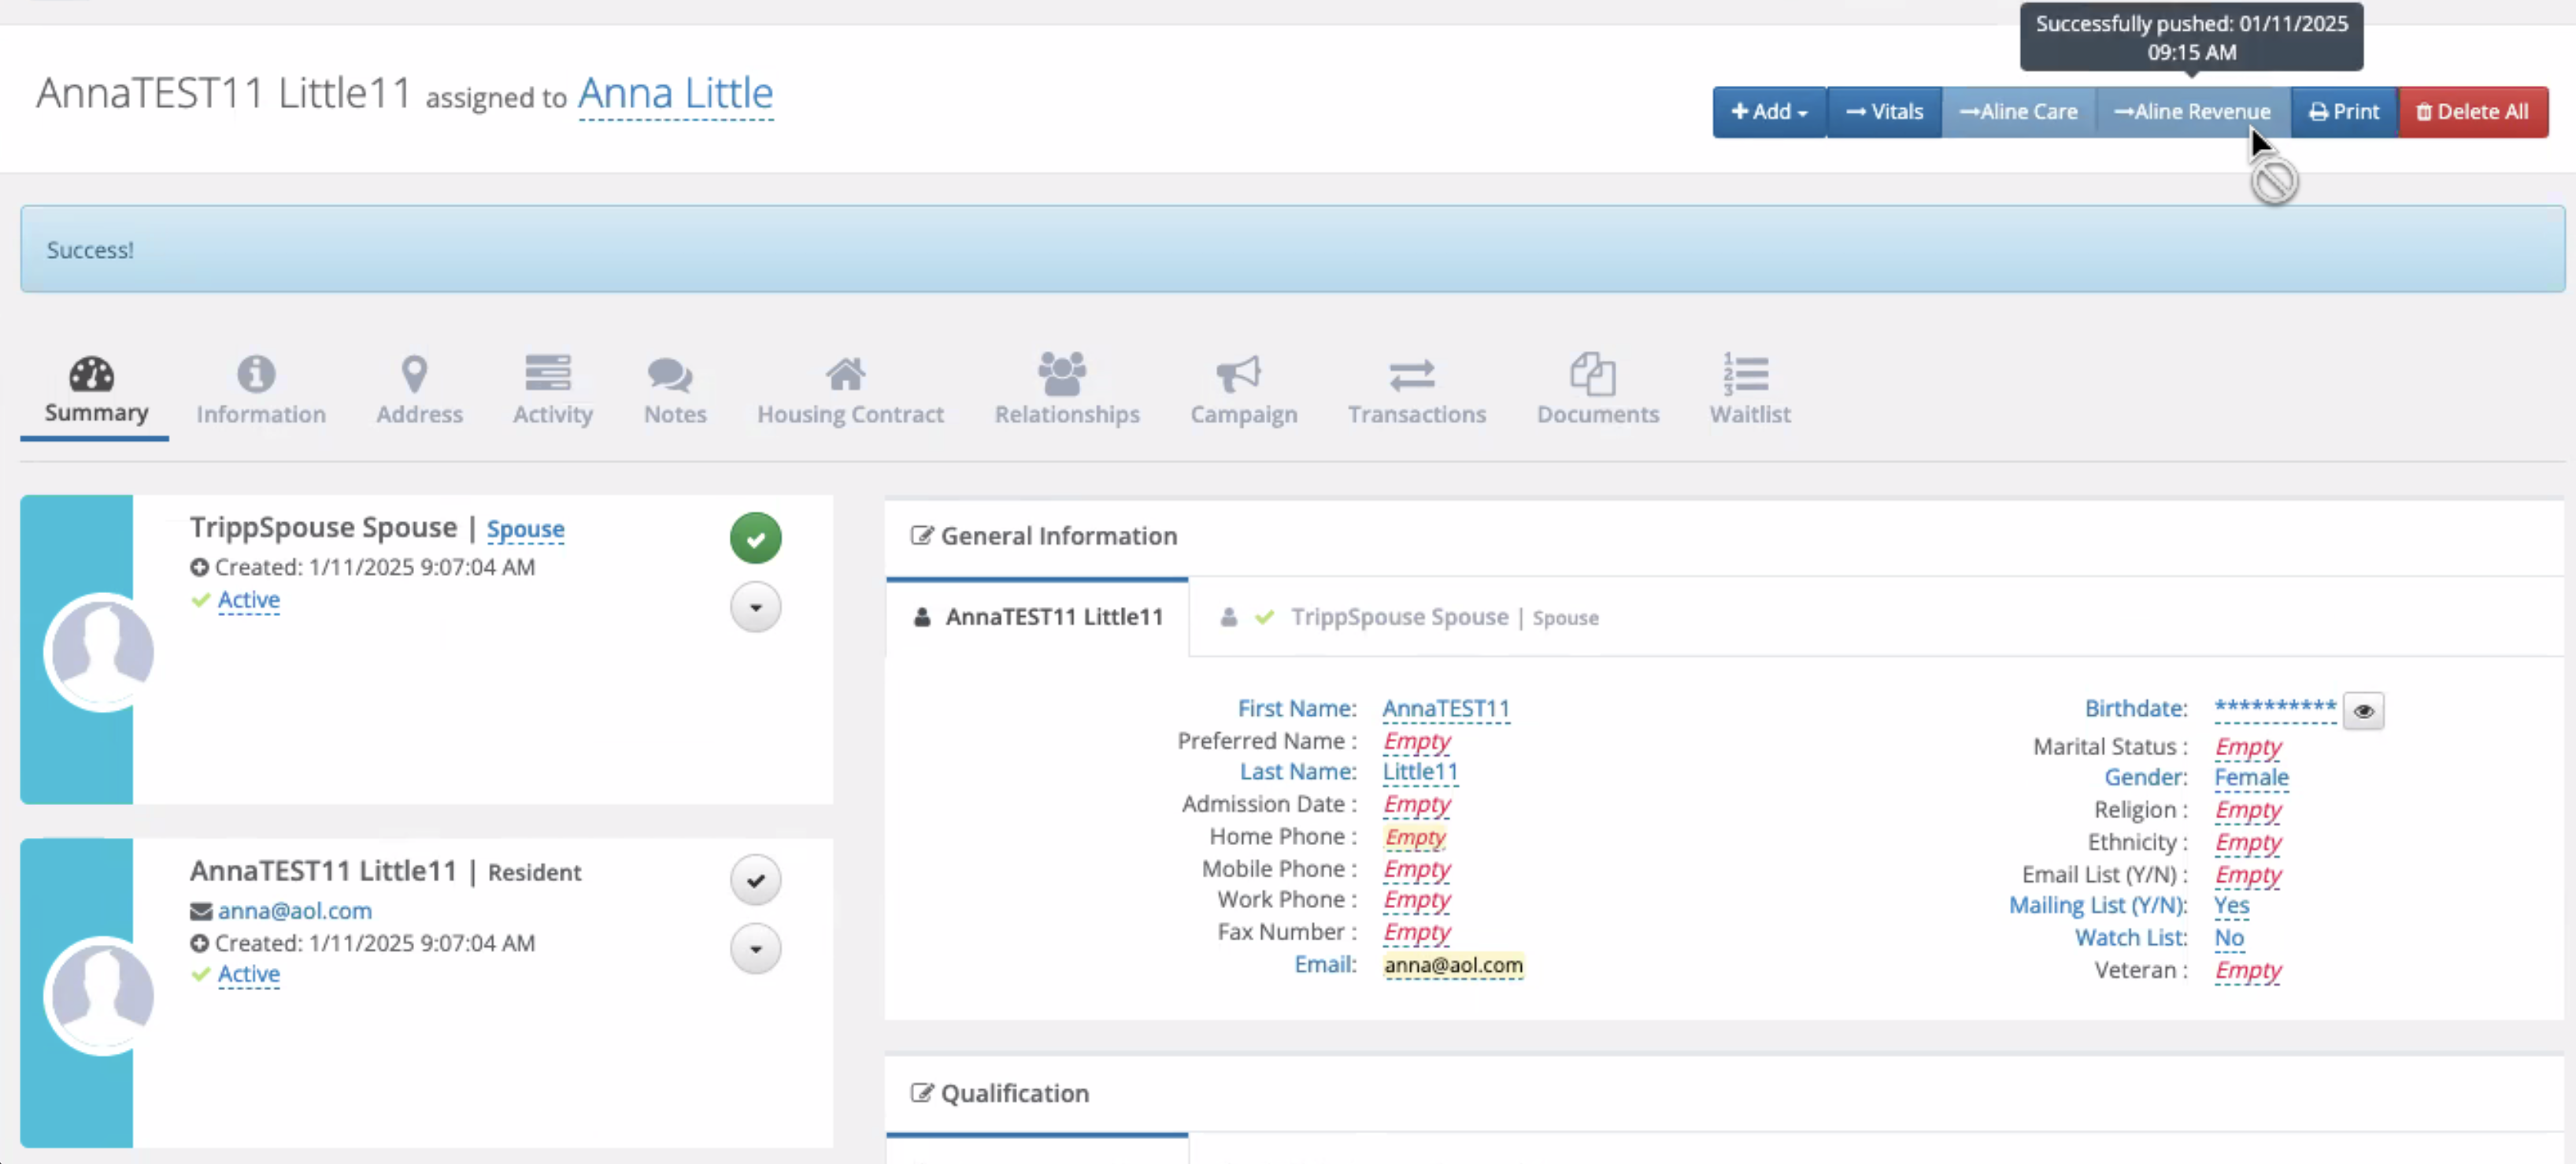
Task: Switch to TrippSpouse Spouse information tab
Action: [x=1398, y=617]
